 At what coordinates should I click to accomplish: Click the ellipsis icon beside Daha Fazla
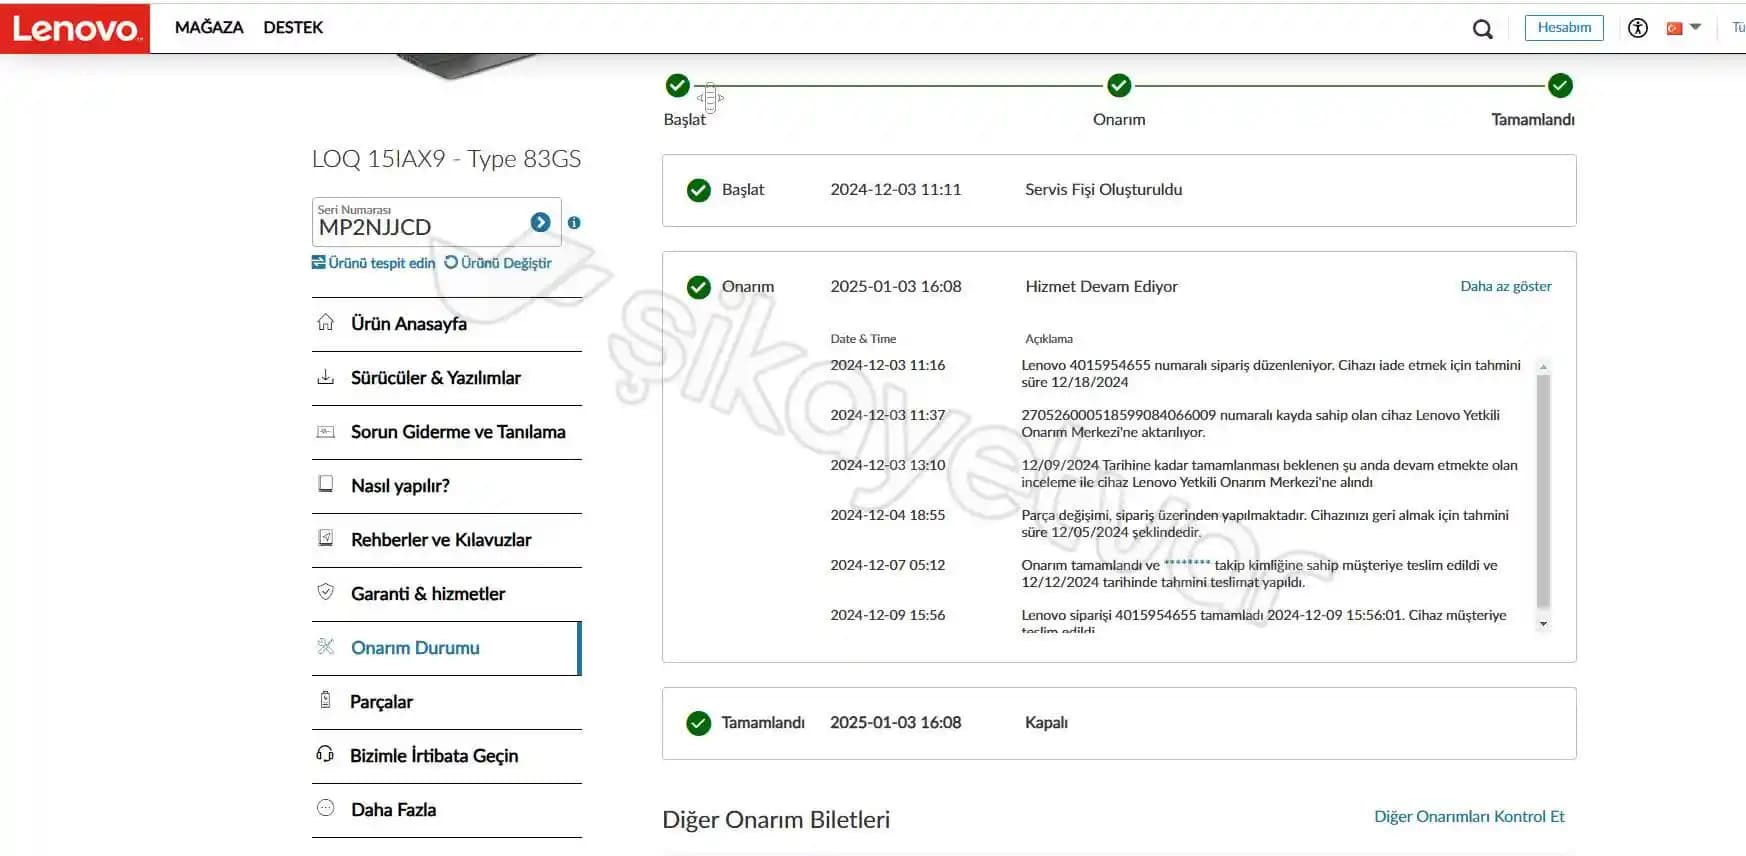[325, 808]
